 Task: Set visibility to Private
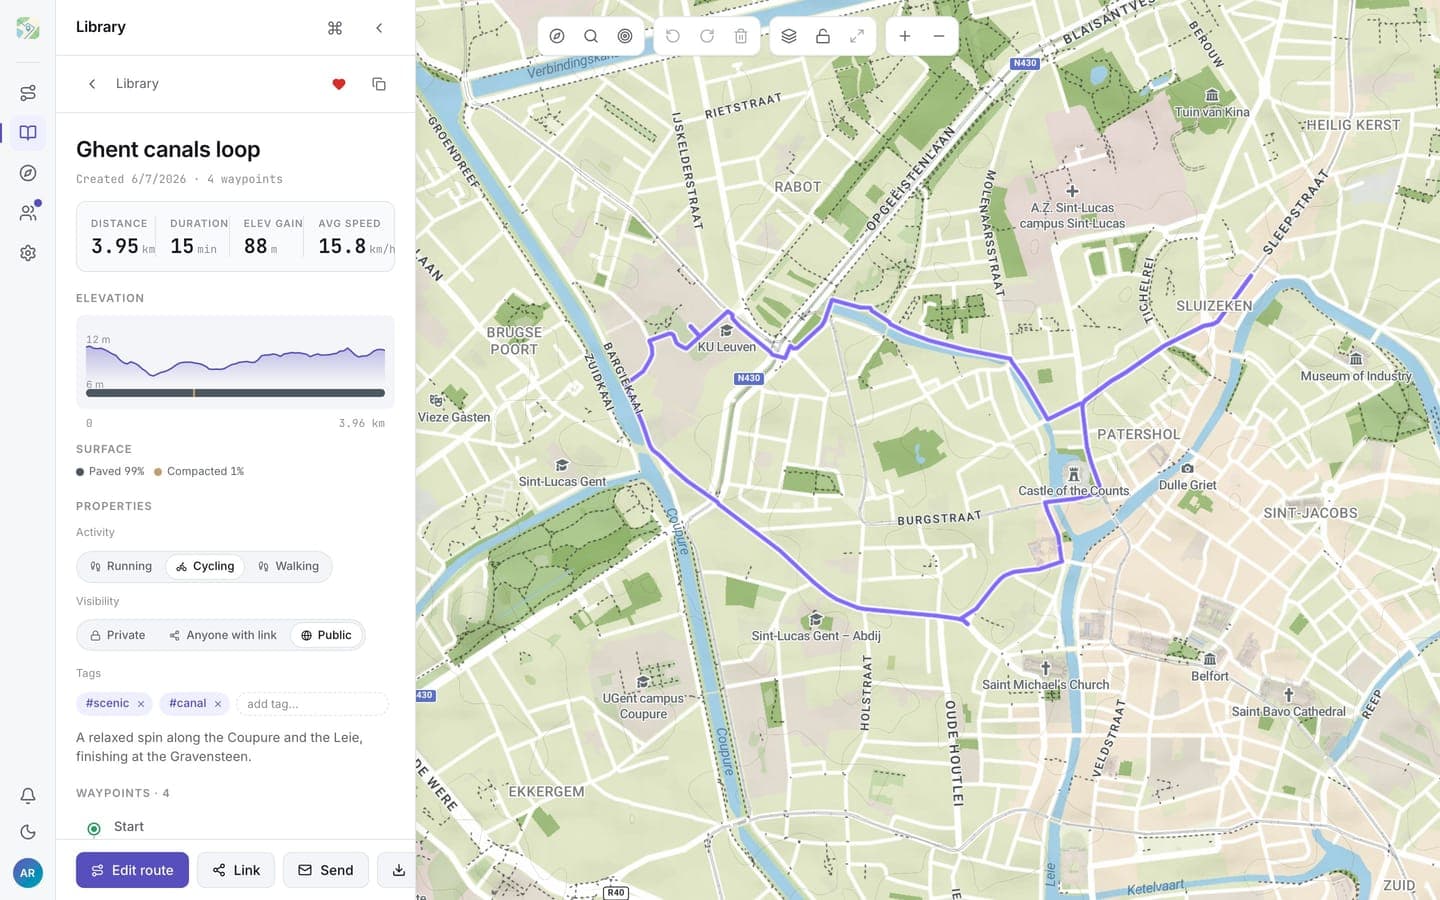(118, 635)
